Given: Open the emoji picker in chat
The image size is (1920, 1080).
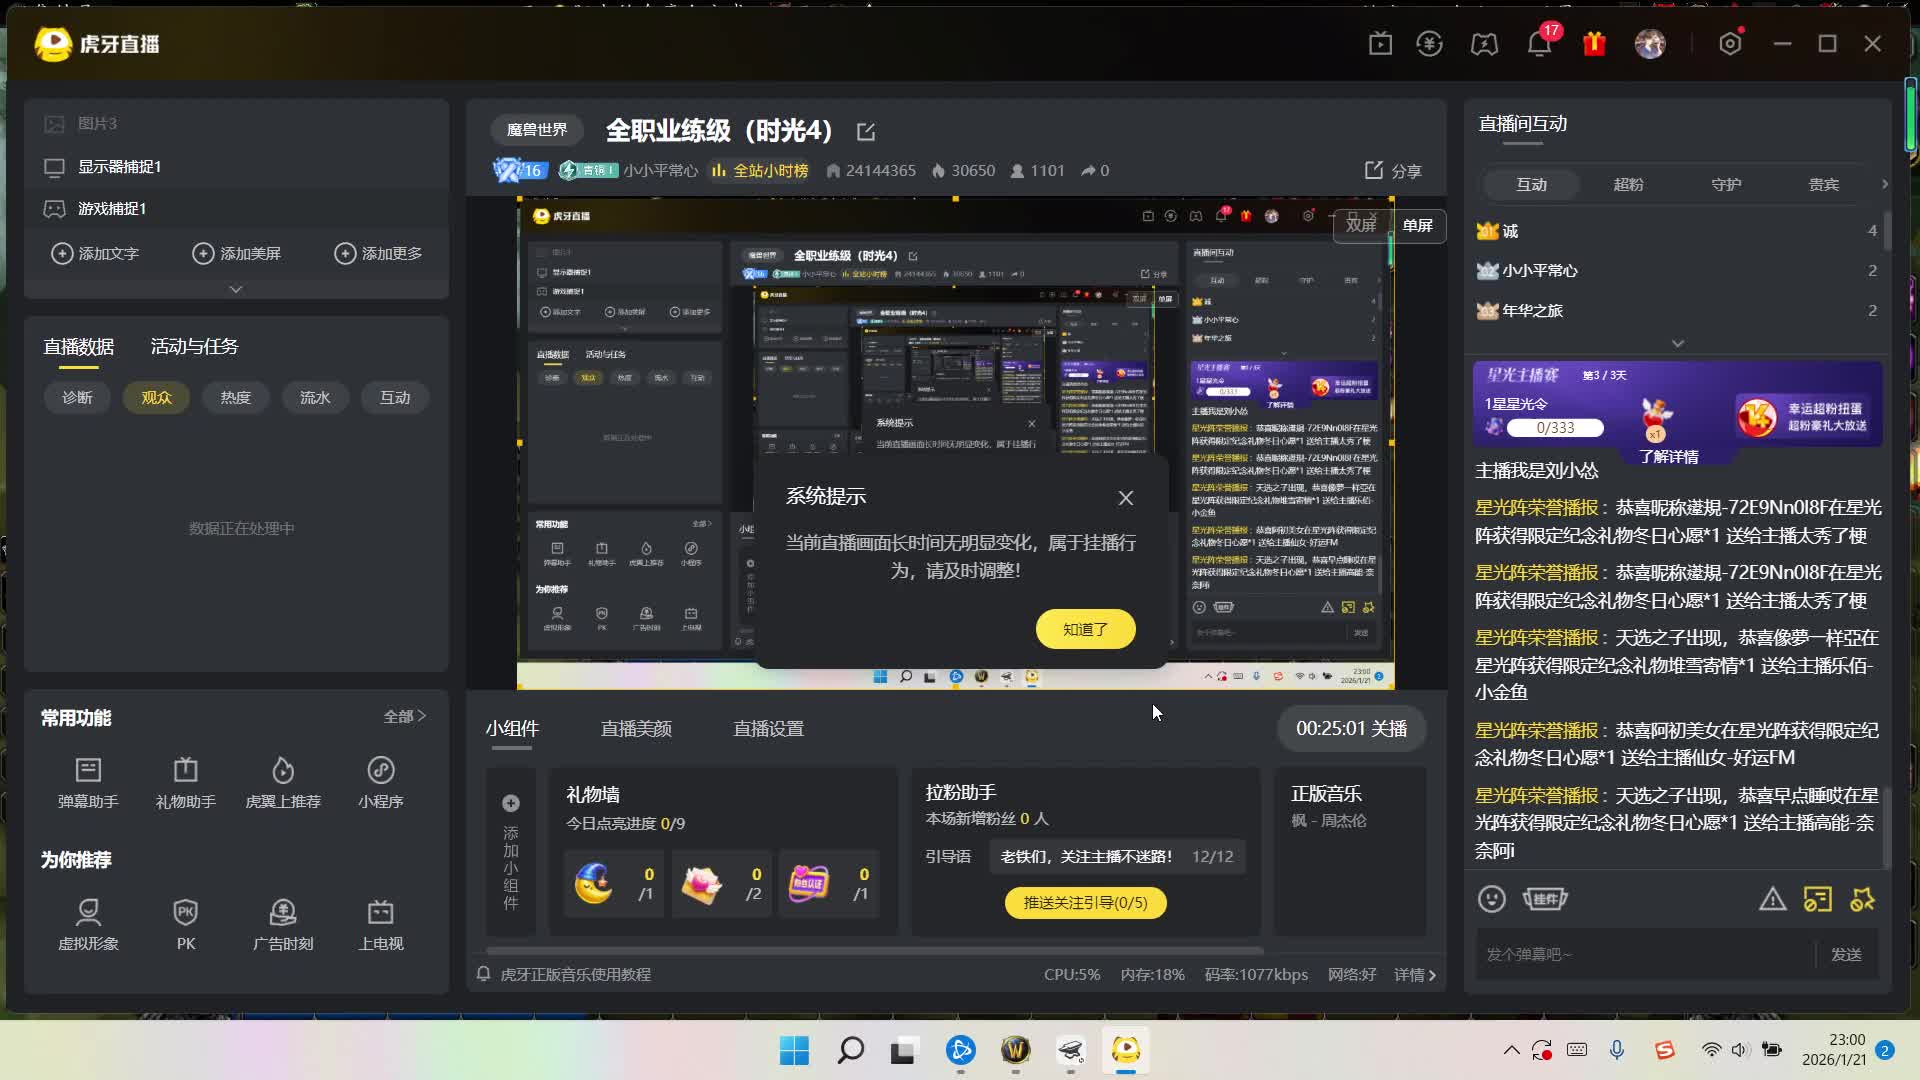Looking at the screenshot, I should [1491, 899].
